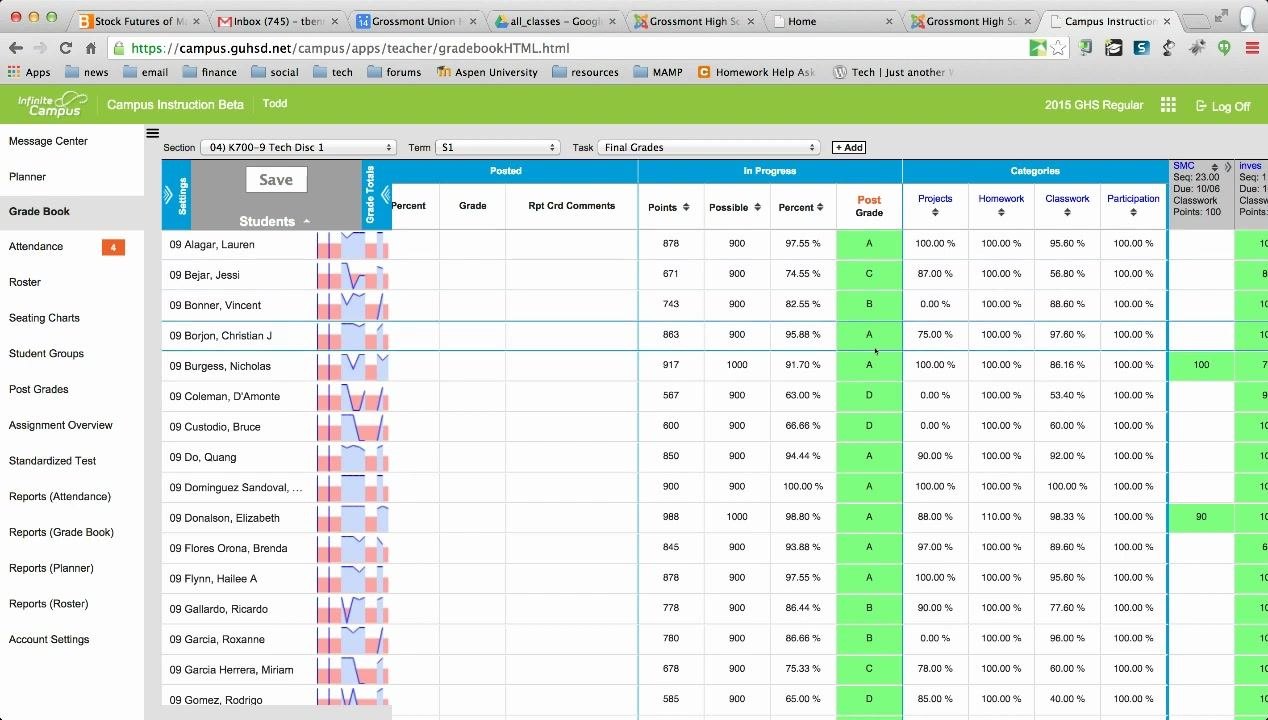1268x720 pixels.
Task: Sort the SMC assignment column arrows
Action: click(x=1214, y=167)
